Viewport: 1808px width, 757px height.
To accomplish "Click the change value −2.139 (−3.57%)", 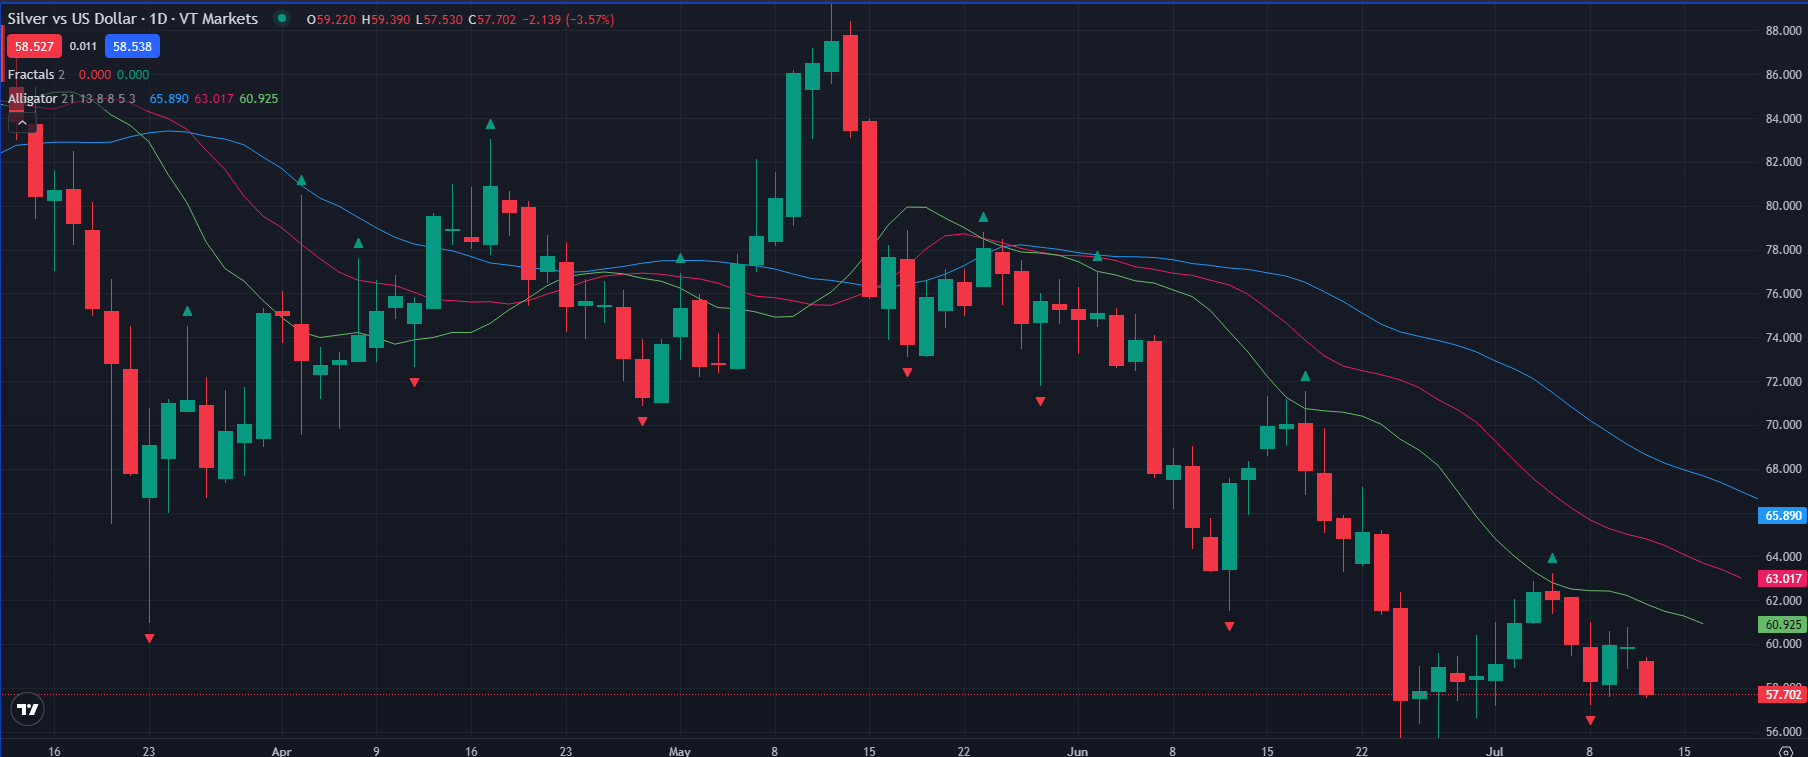I will pos(568,20).
